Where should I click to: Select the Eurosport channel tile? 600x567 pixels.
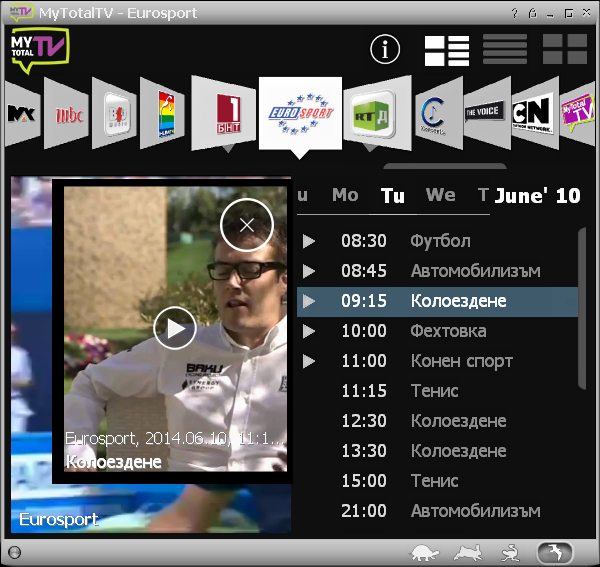(x=300, y=114)
